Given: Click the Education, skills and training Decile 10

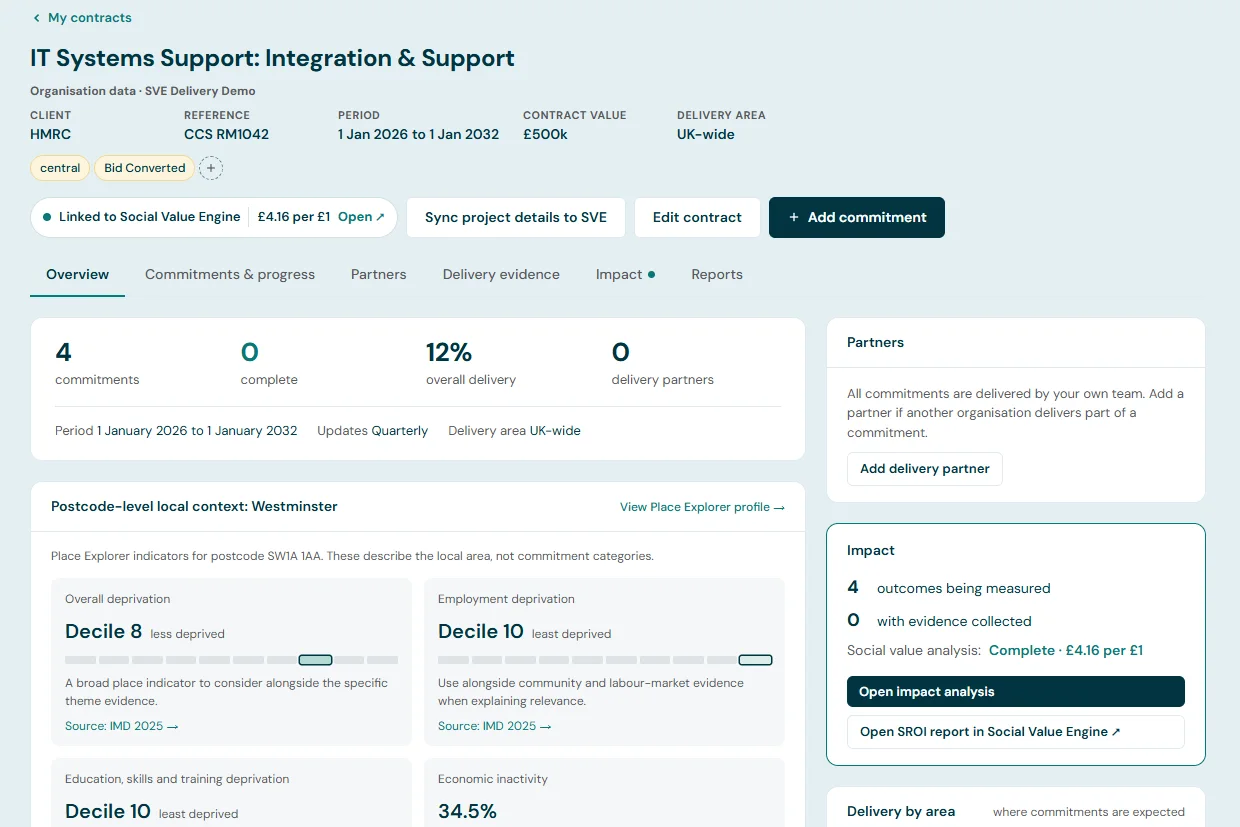Looking at the screenshot, I should point(108,811).
